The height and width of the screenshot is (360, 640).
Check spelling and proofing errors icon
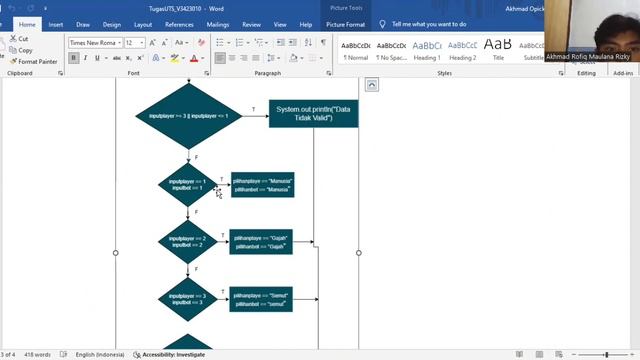click(x=63, y=354)
